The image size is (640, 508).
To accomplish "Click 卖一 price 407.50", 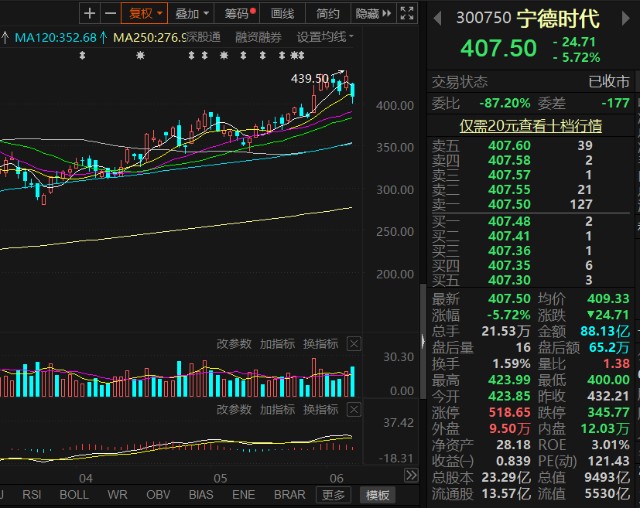I will coord(509,204).
